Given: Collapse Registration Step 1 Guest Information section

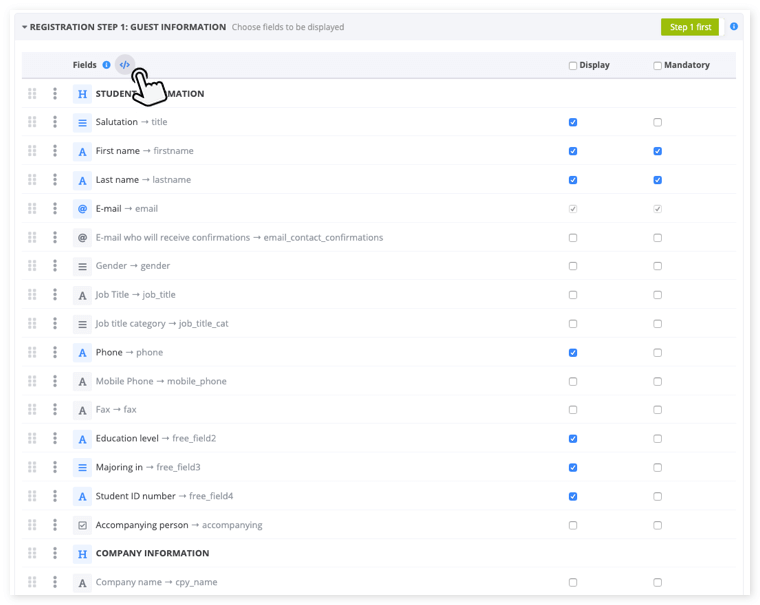Looking at the screenshot, I should pyautogui.click(x=25, y=27).
